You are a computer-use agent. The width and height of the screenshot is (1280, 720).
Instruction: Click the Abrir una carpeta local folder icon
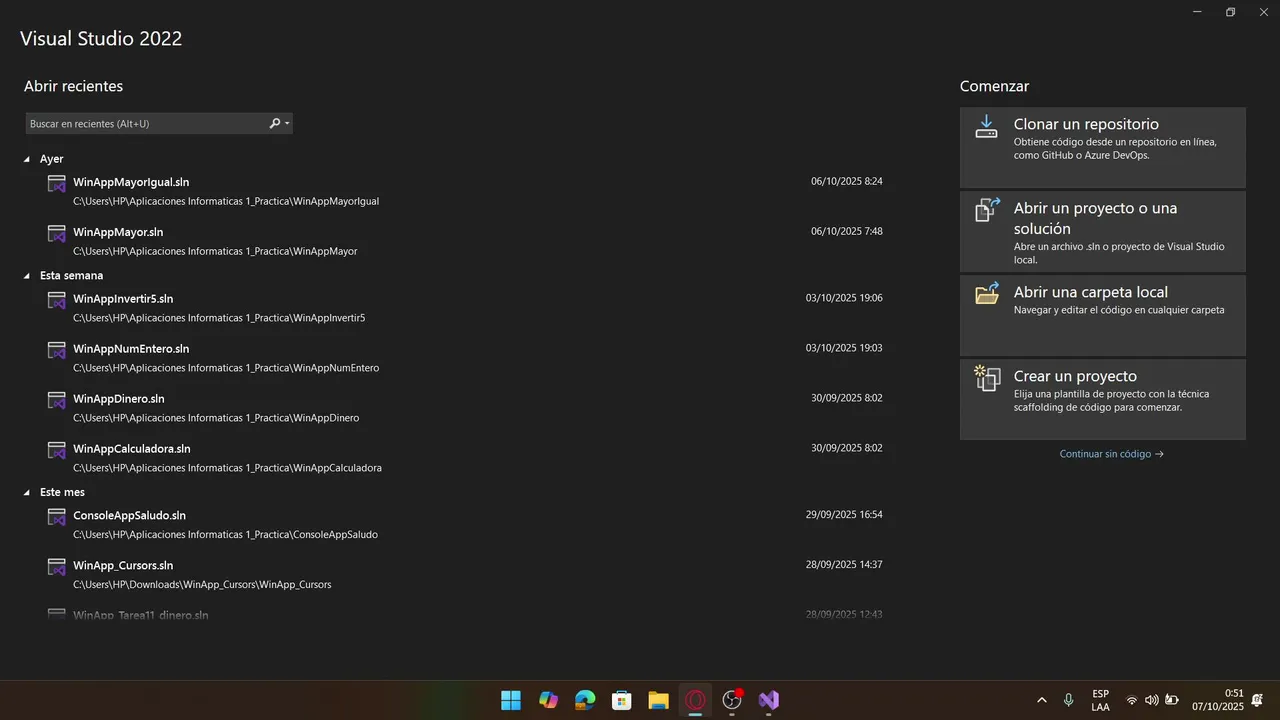coord(987,294)
